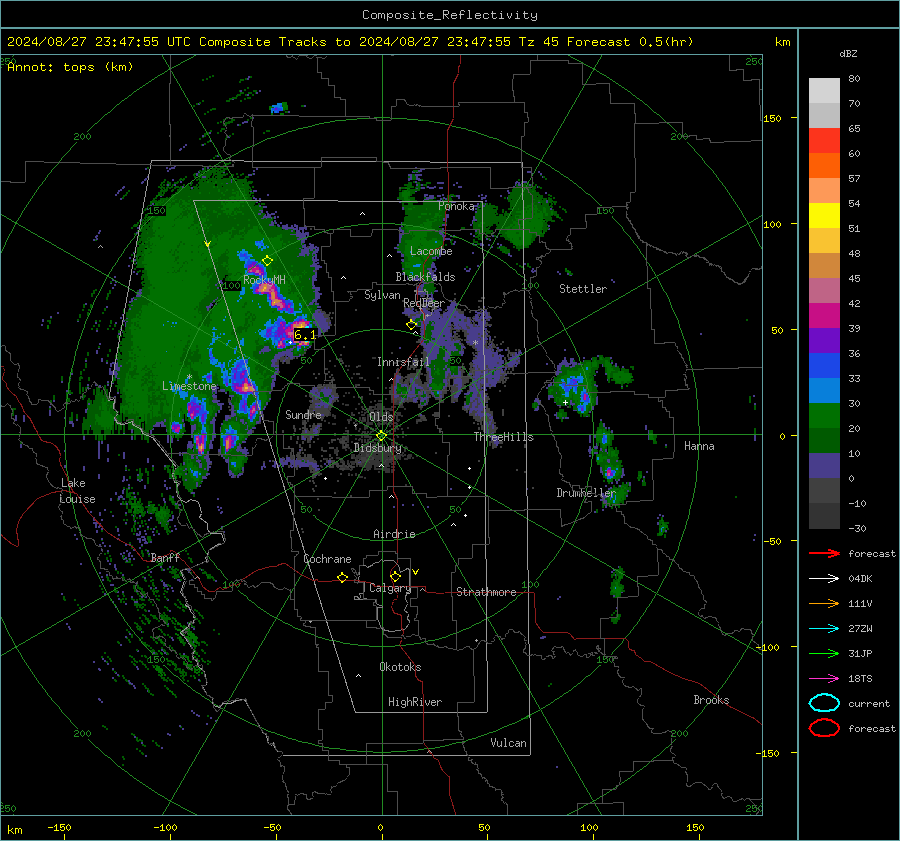900x841 pixels.
Task: Click the blue 36 dBZ color swatch
Action: (x=824, y=365)
